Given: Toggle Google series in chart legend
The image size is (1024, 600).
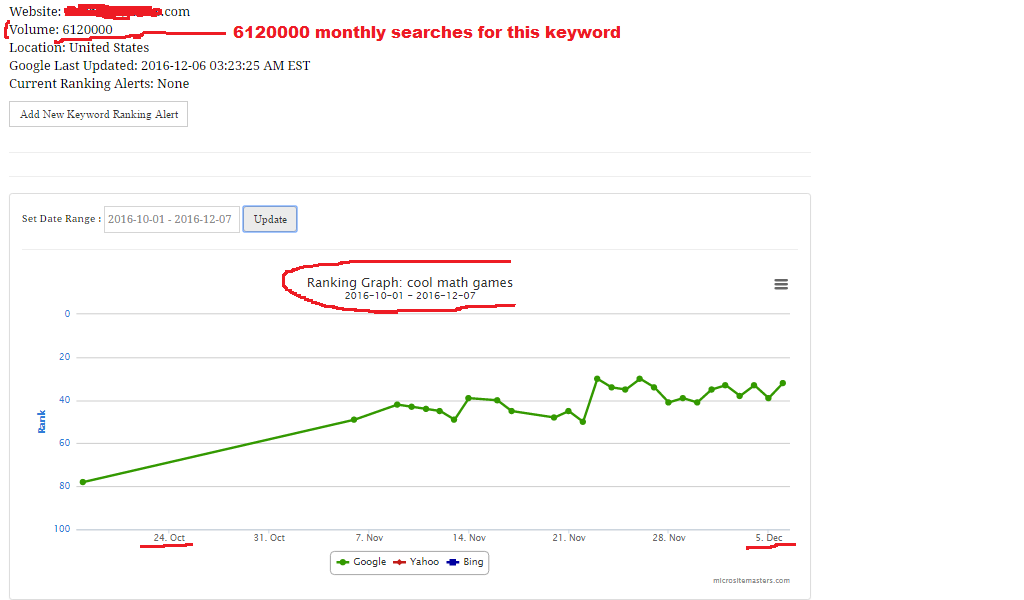Looking at the screenshot, I should click(361, 562).
